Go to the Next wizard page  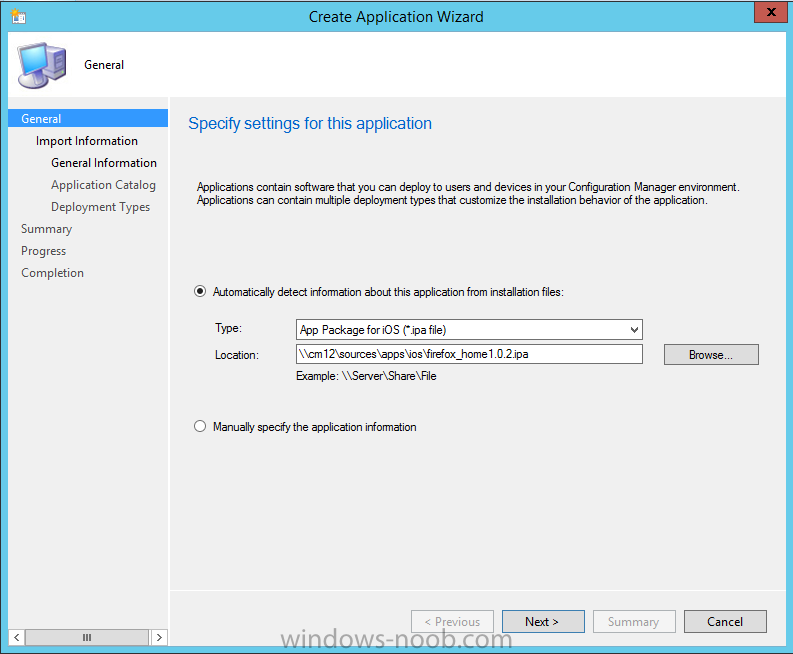point(543,621)
